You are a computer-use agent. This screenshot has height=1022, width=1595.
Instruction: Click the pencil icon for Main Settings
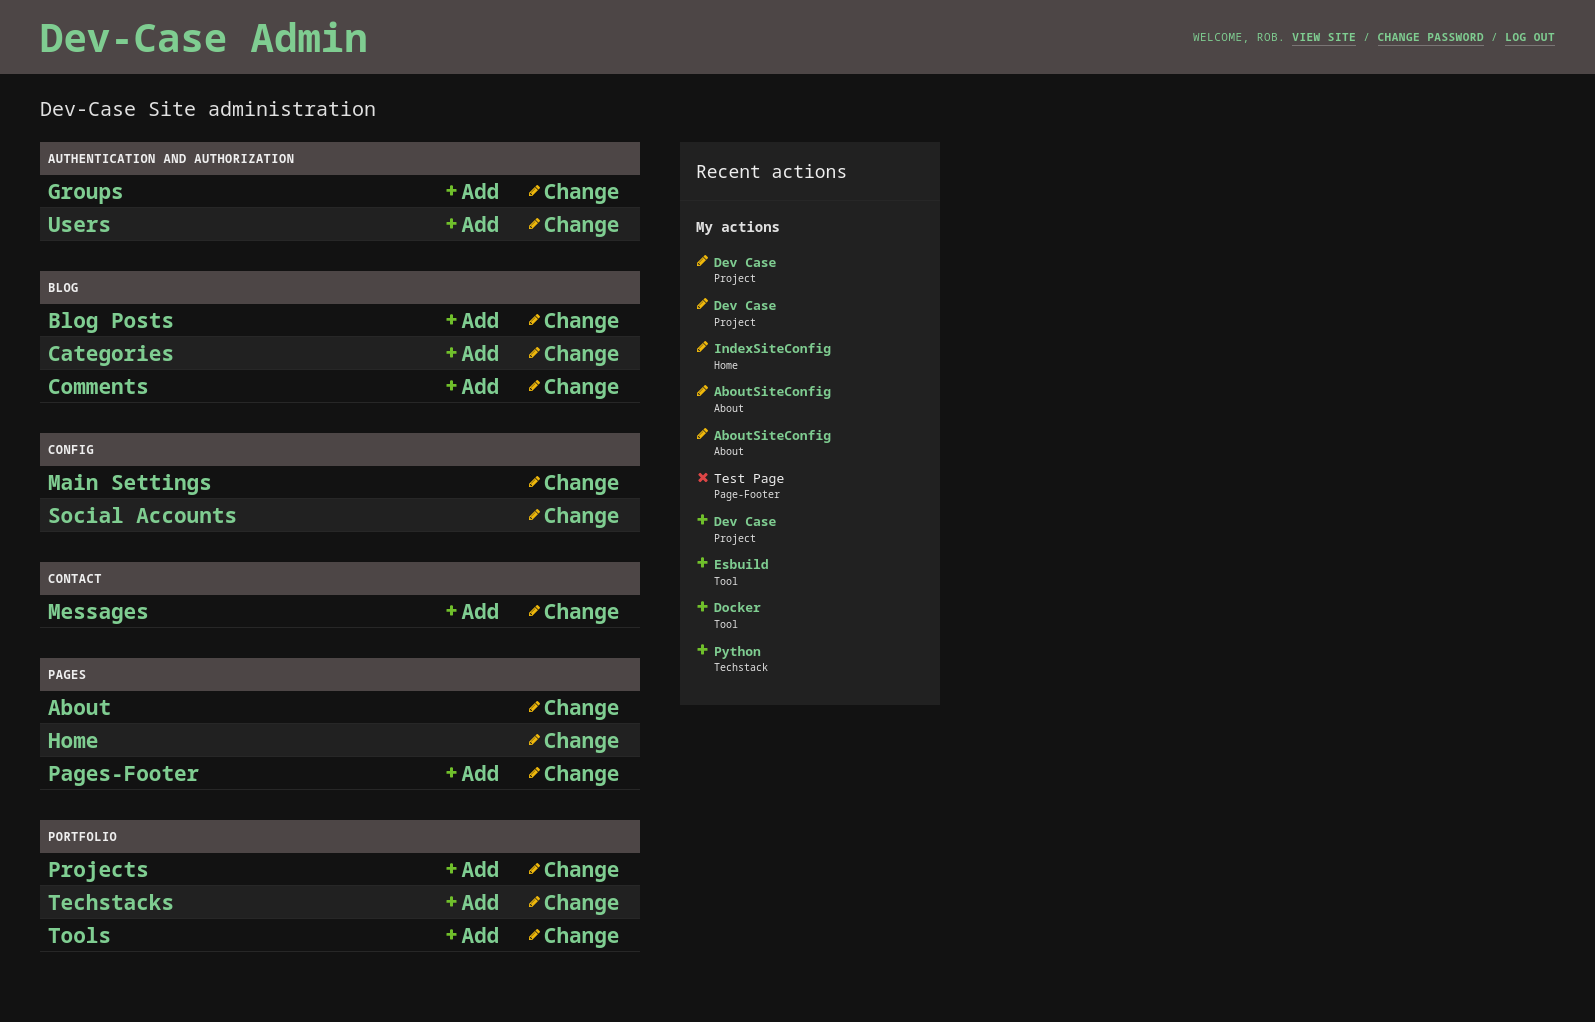tap(534, 482)
